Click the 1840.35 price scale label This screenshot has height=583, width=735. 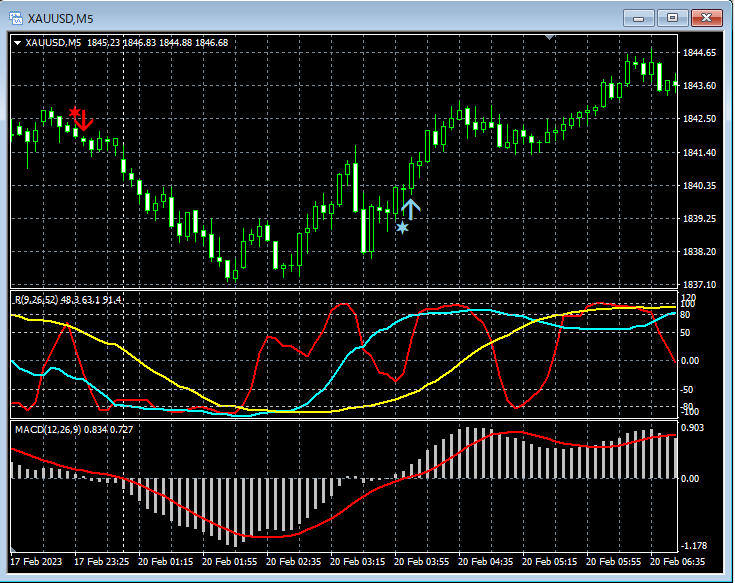point(699,185)
